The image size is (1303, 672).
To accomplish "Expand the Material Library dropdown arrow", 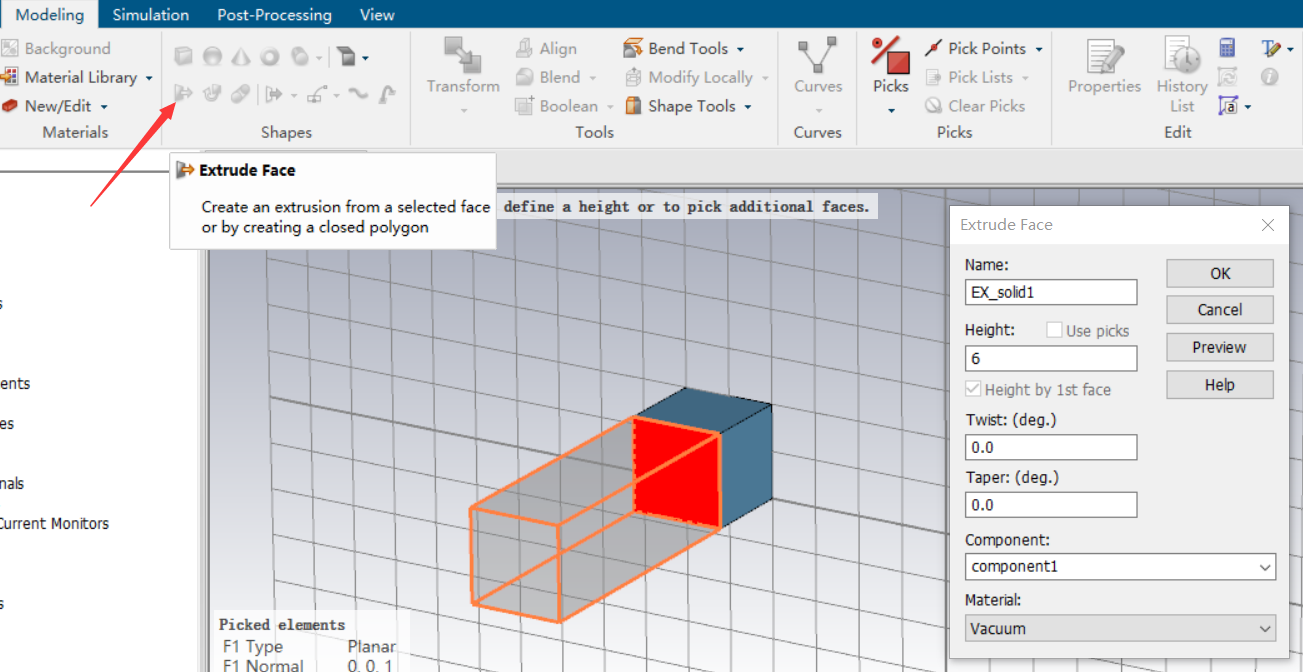I will point(149,78).
